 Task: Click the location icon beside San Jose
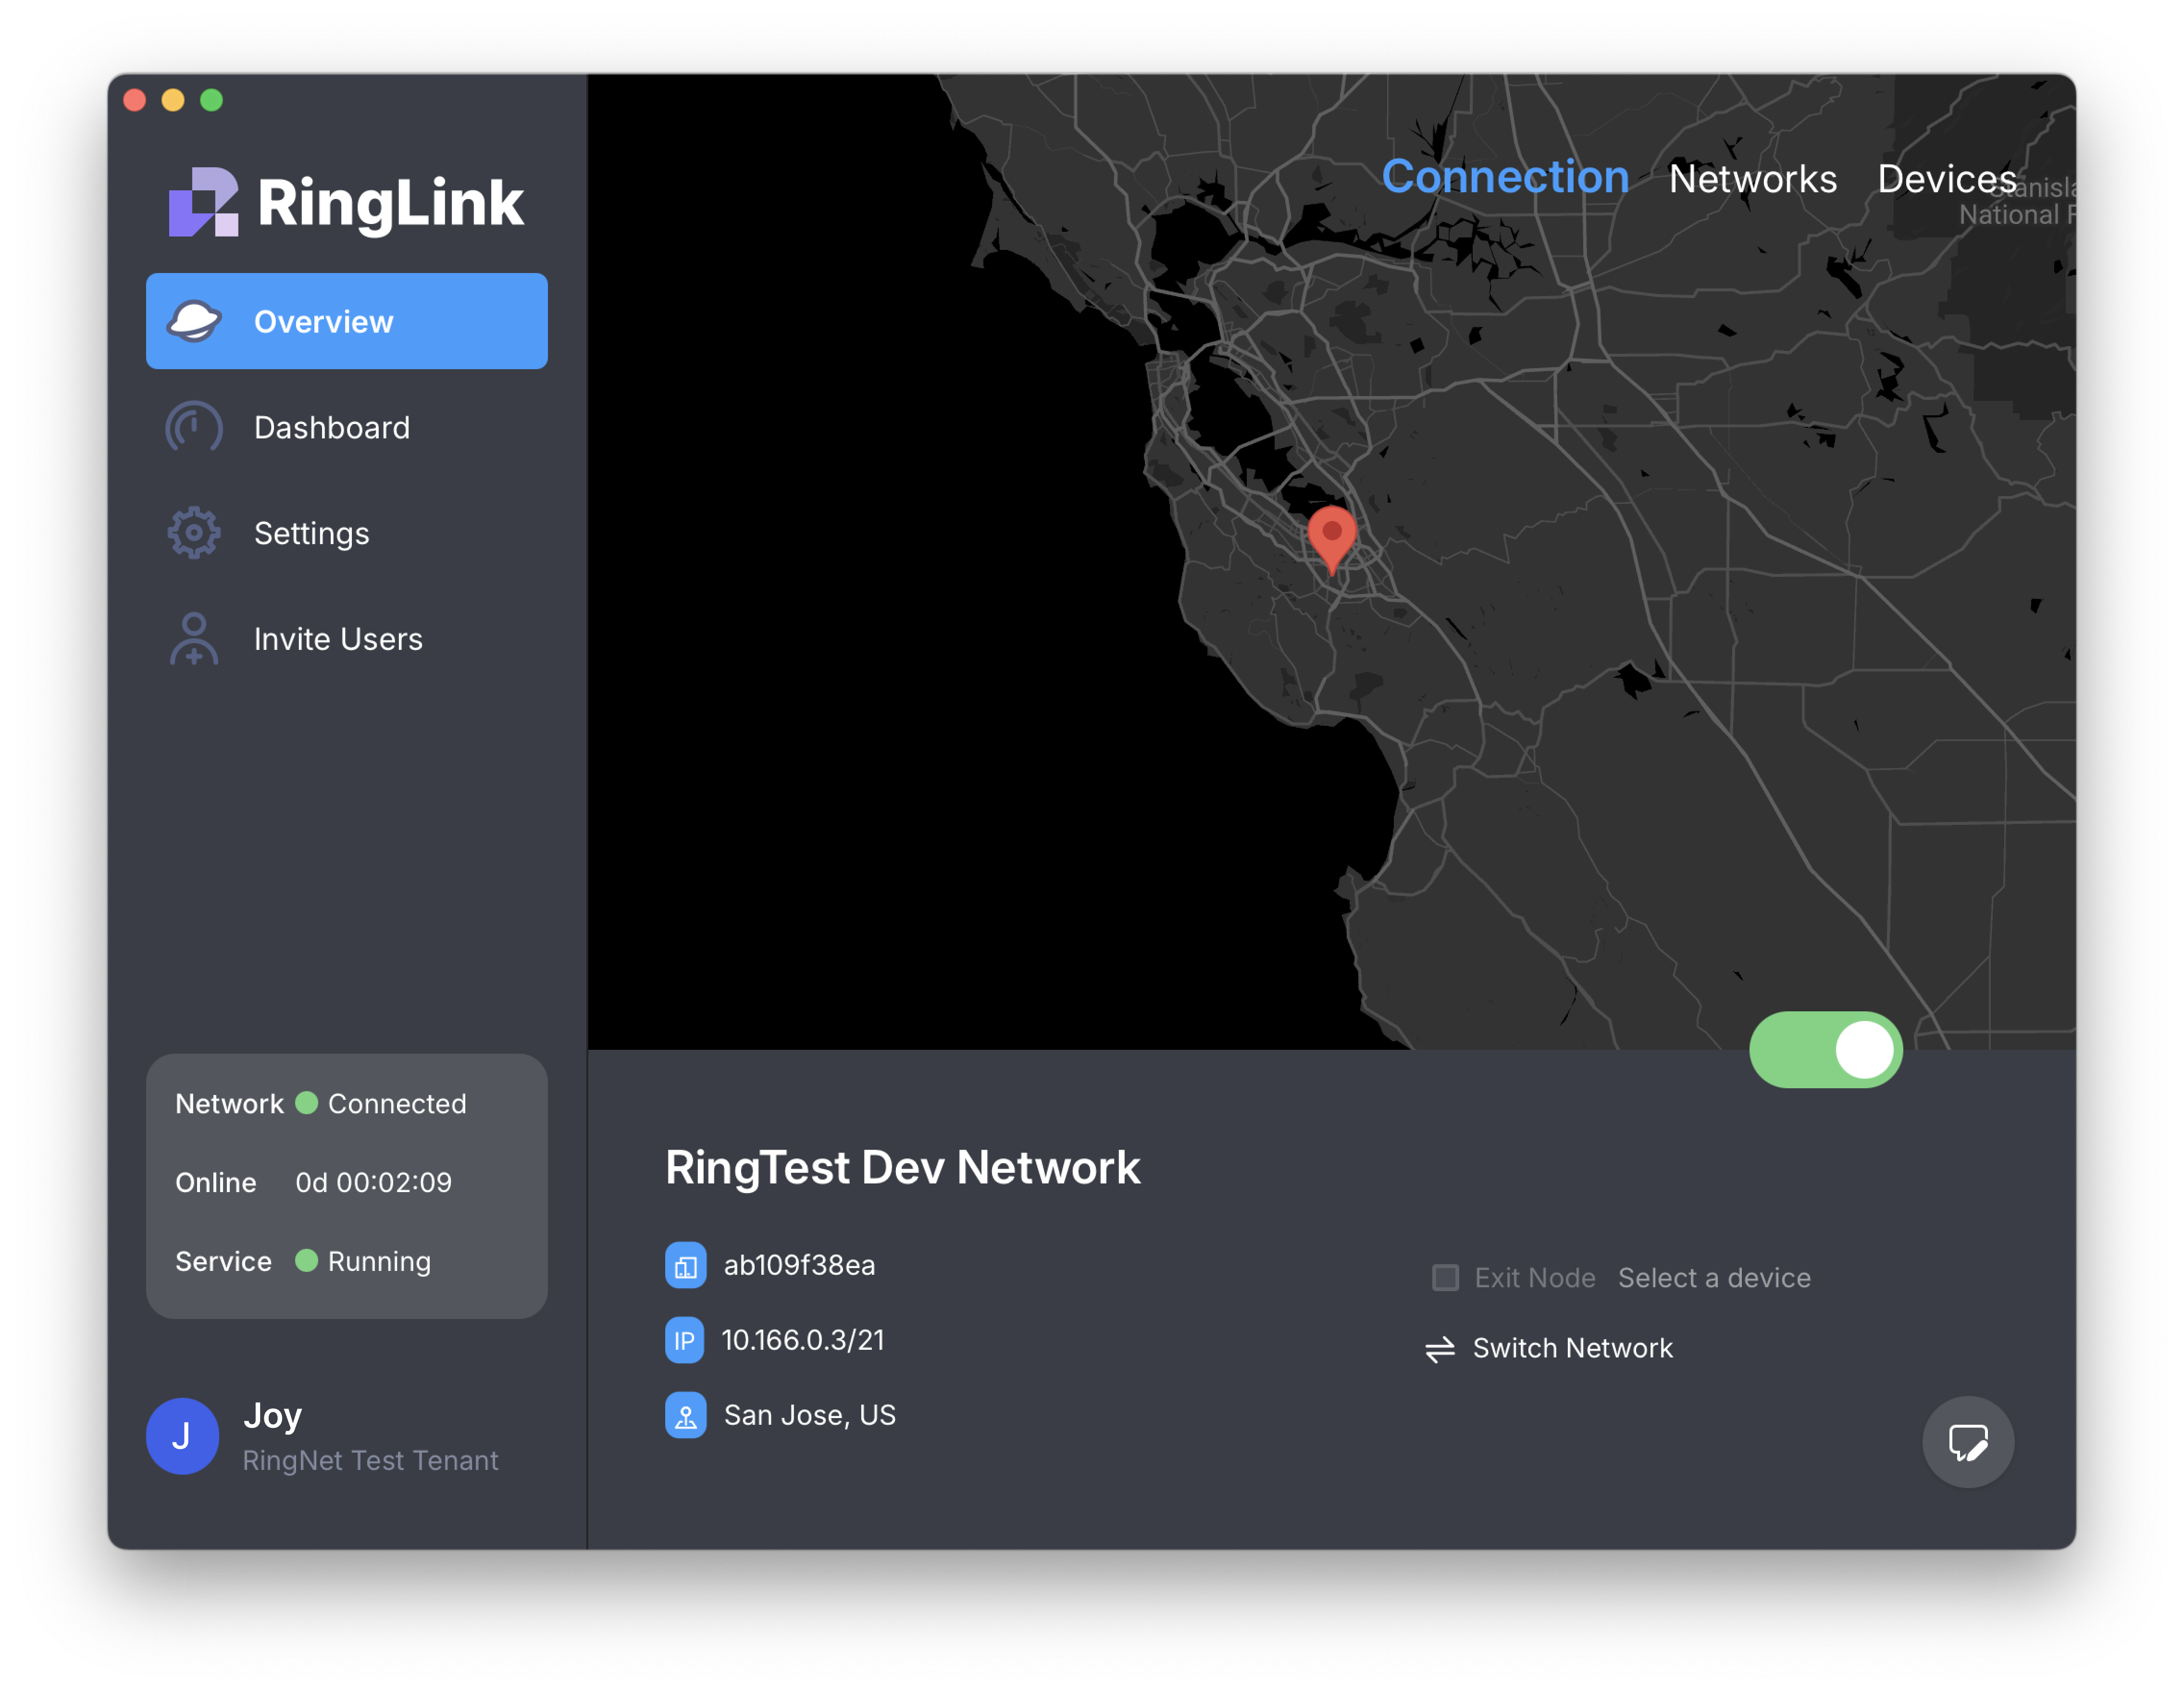pos(686,1416)
